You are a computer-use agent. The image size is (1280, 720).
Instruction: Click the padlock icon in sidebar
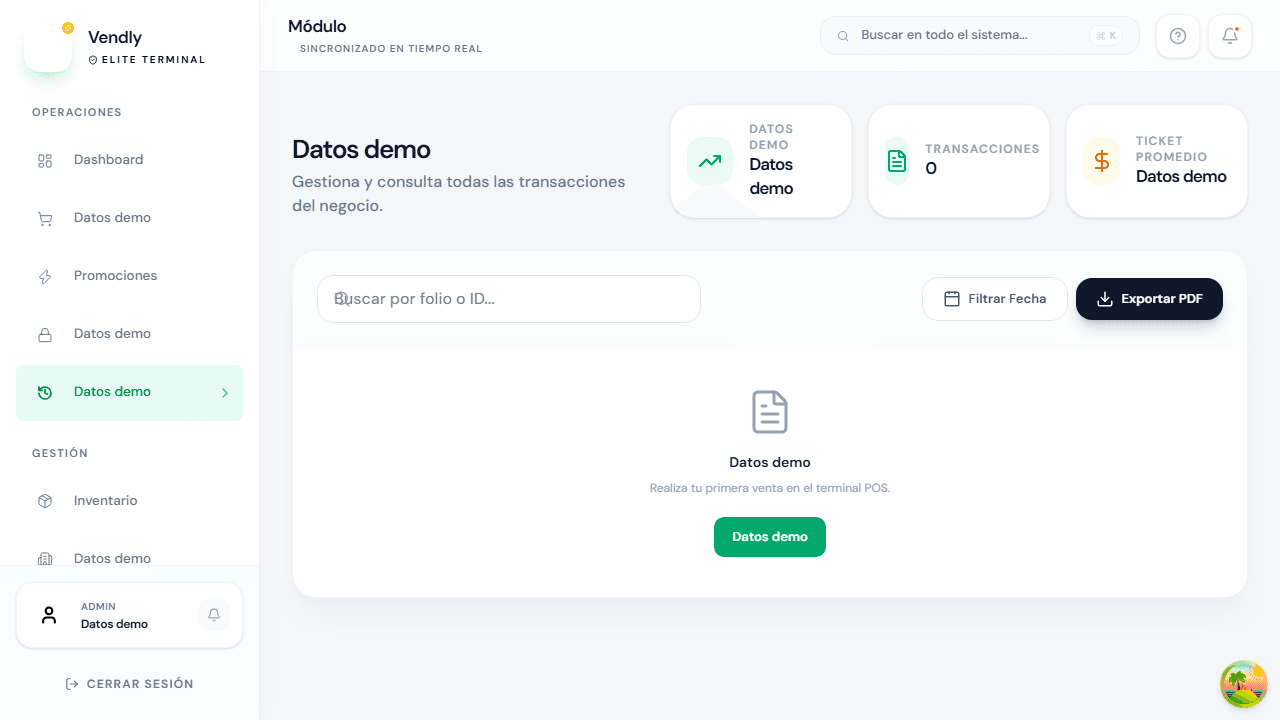(x=45, y=335)
